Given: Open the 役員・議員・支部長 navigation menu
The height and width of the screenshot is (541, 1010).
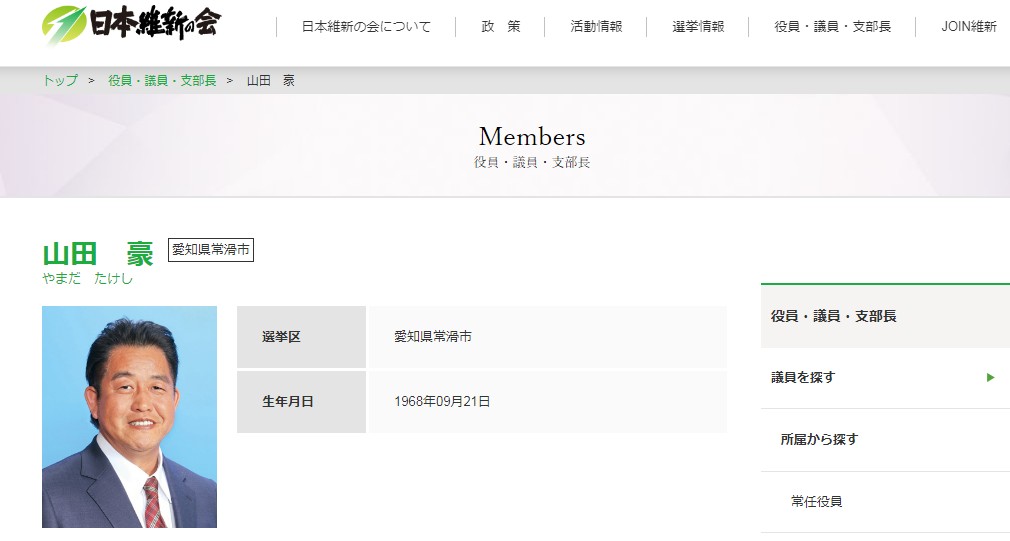Looking at the screenshot, I should [x=832, y=26].
